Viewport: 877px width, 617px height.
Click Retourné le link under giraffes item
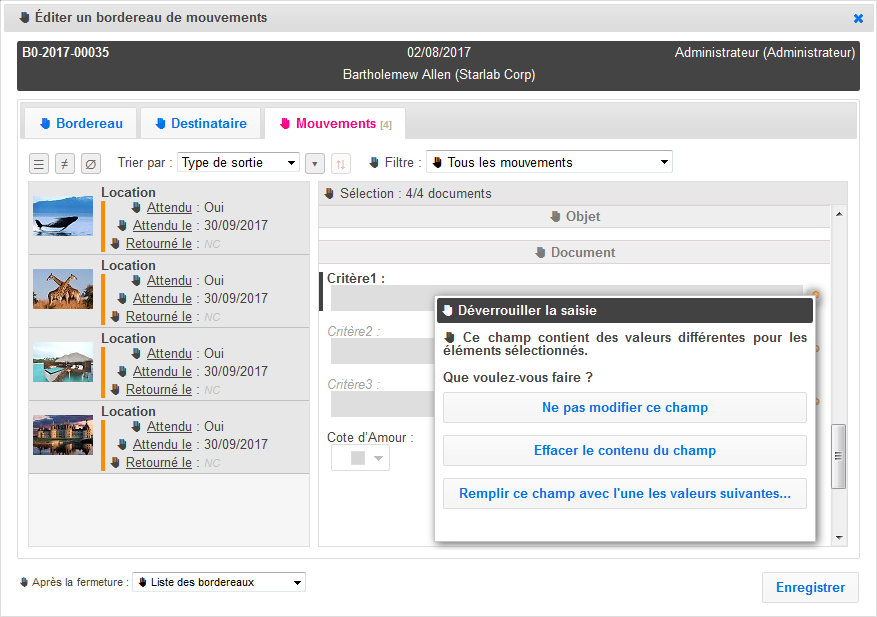click(x=158, y=316)
